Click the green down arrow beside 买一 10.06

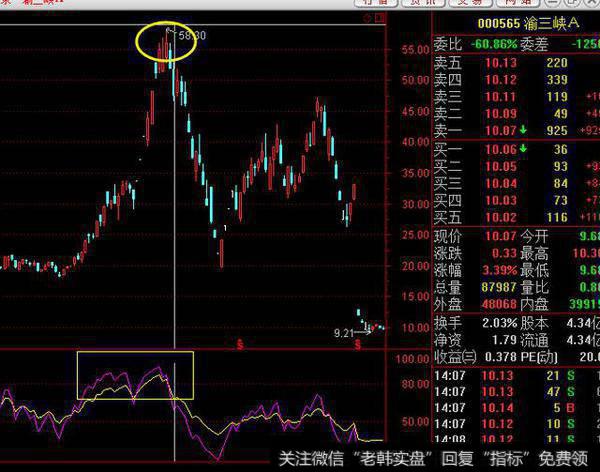tap(523, 149)
